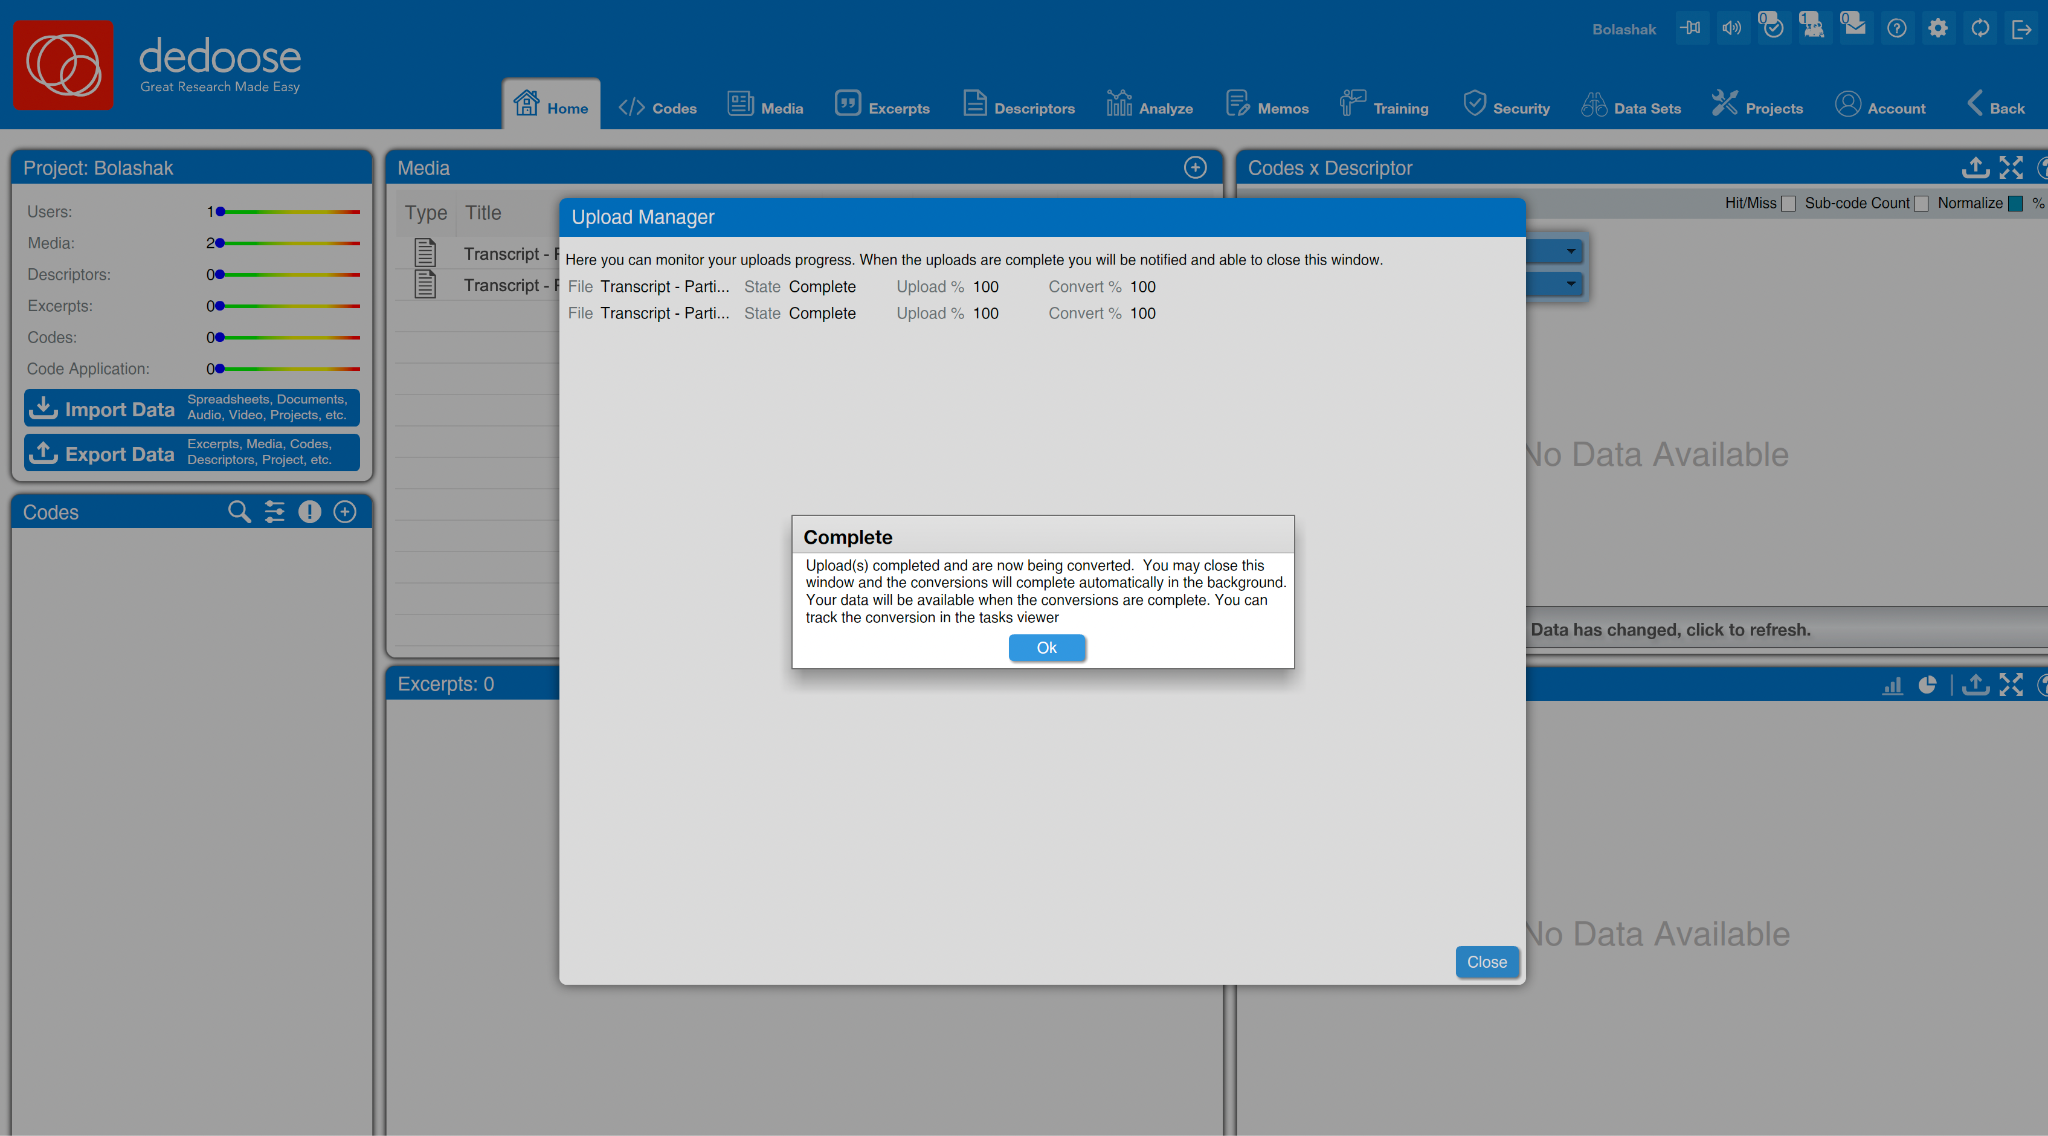Toggle the Normalize checkbox
The image size is (2048, 1136).
point(2016,204)
